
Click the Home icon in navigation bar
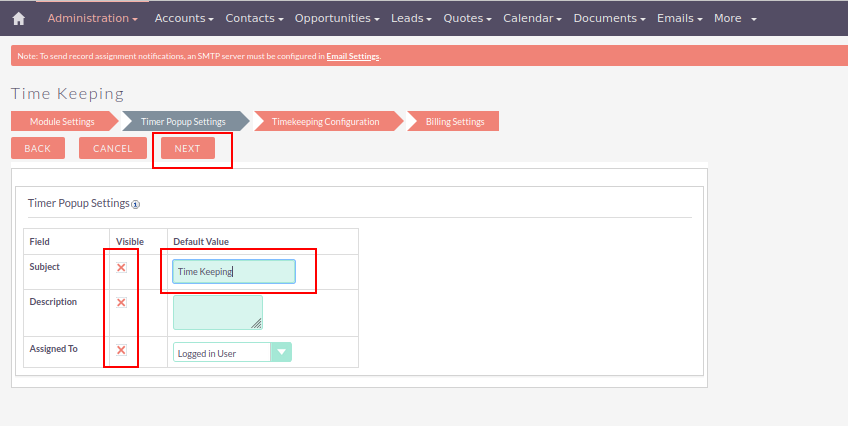pyautogui.click(x=18, y=18)
